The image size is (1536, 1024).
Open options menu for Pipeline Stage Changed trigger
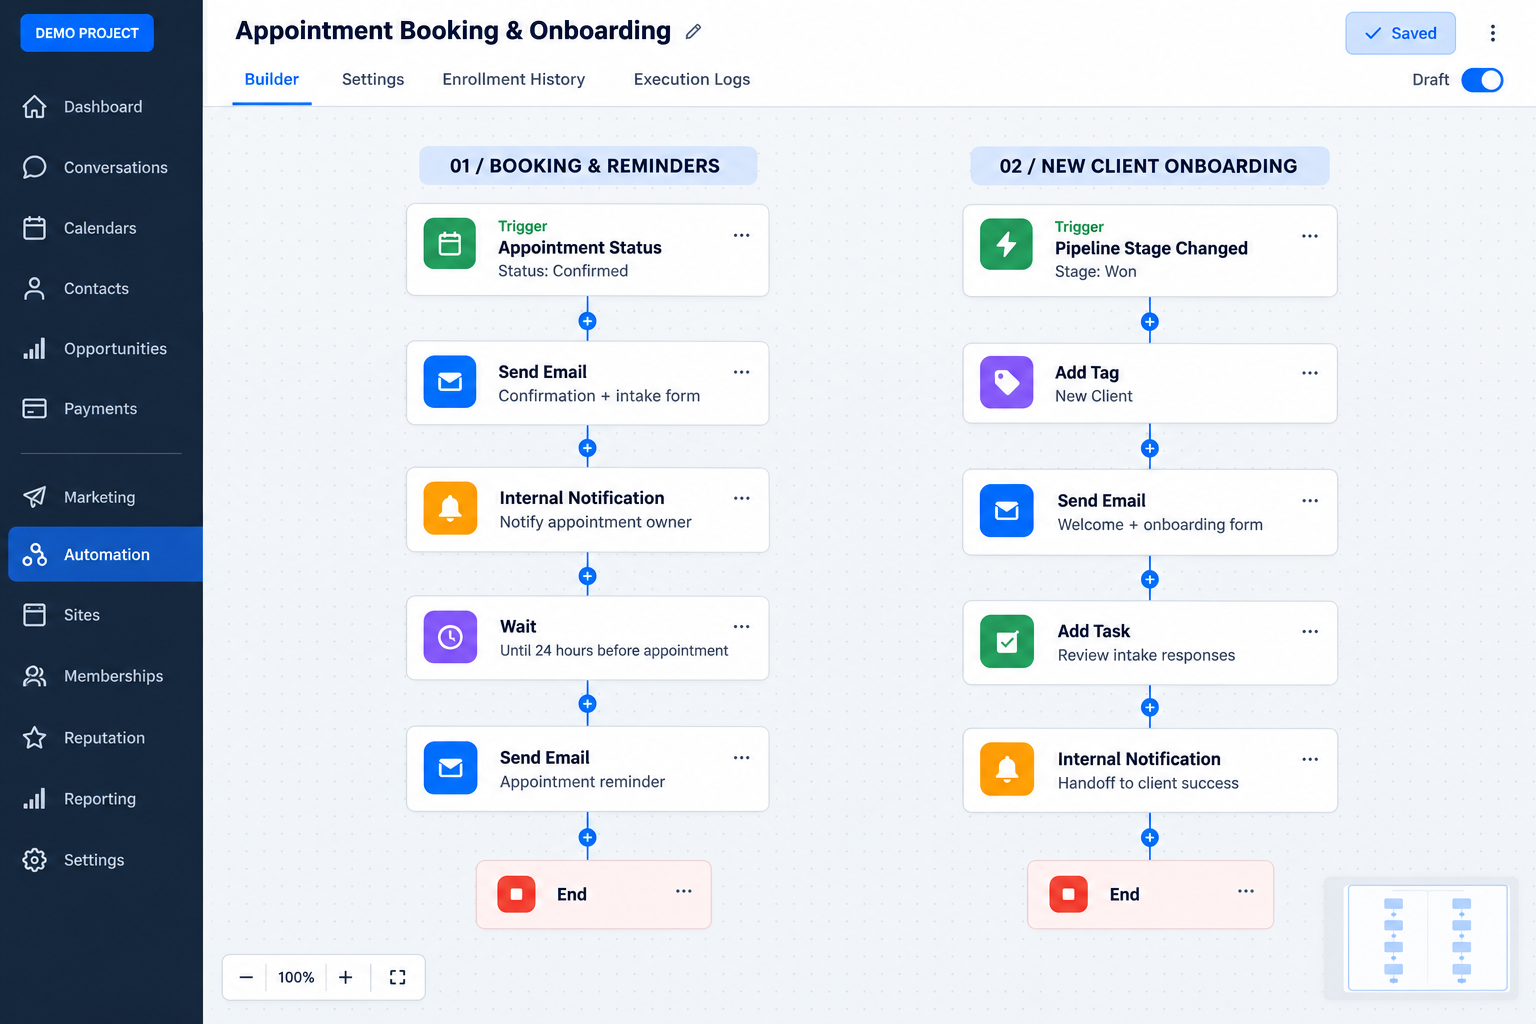(1310, 236)
